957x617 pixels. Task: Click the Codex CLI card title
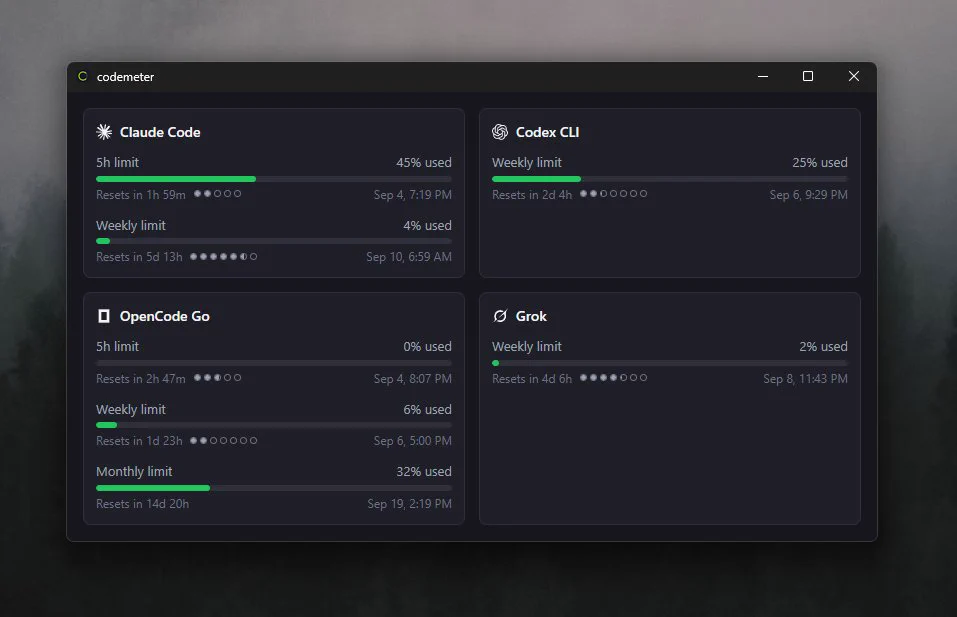click(547, 132)
